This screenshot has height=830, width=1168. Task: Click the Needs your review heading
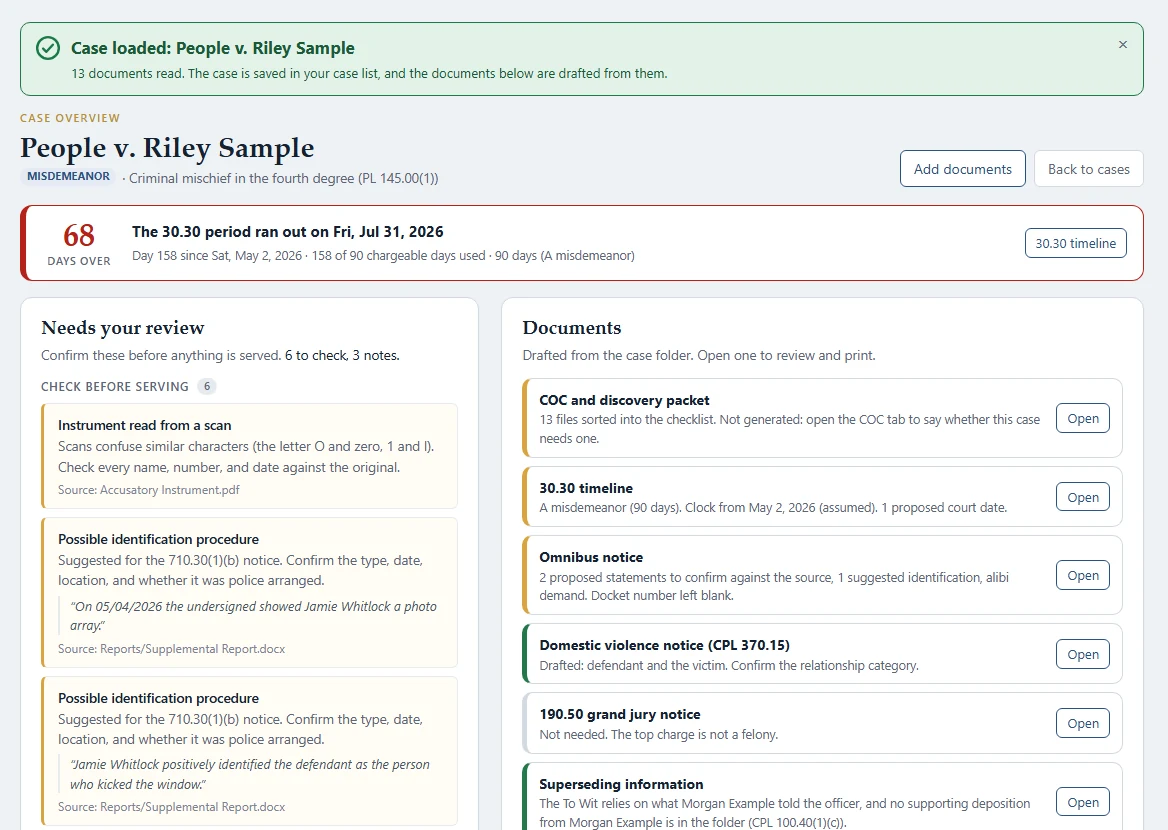click(x=123, y=328)
